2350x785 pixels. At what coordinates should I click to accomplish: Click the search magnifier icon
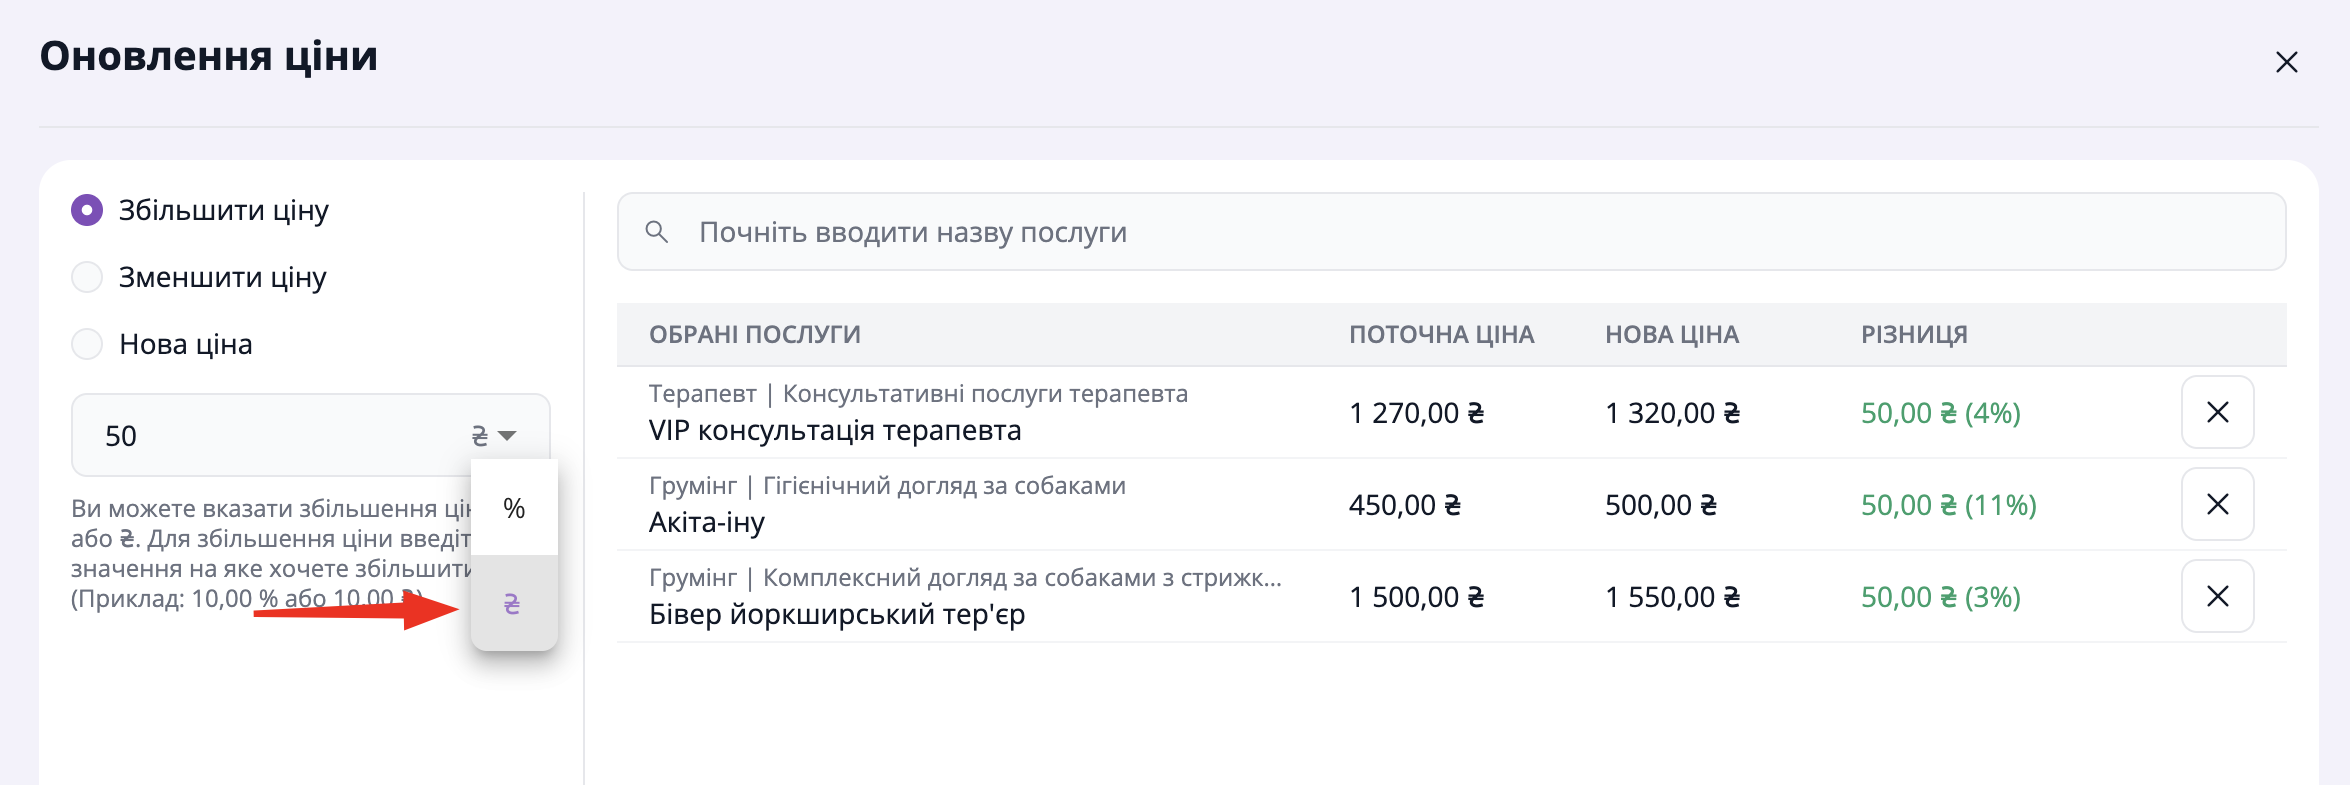click(x=657, y=232)
